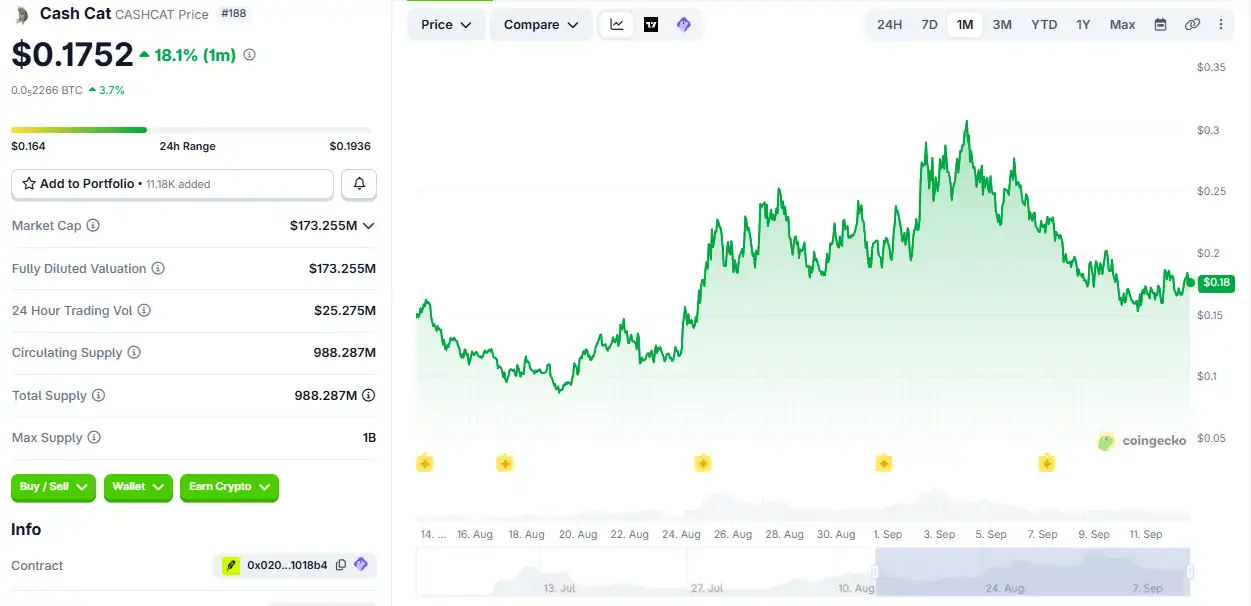This screenshot has height=606, width=1251.
Task: Click the Fully Diluted Valuation value $173.255M
Action: point(342,269)
